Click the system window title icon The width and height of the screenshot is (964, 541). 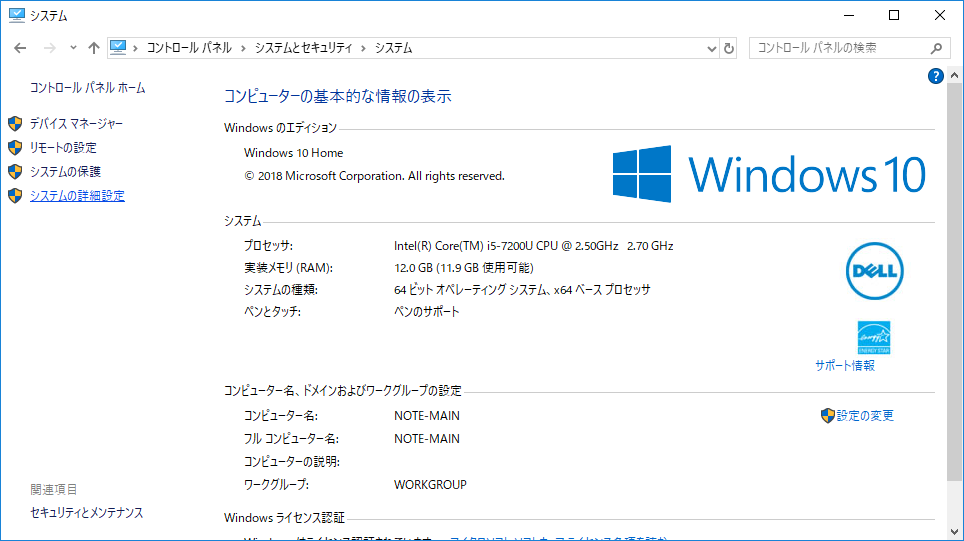pos(17,15)
